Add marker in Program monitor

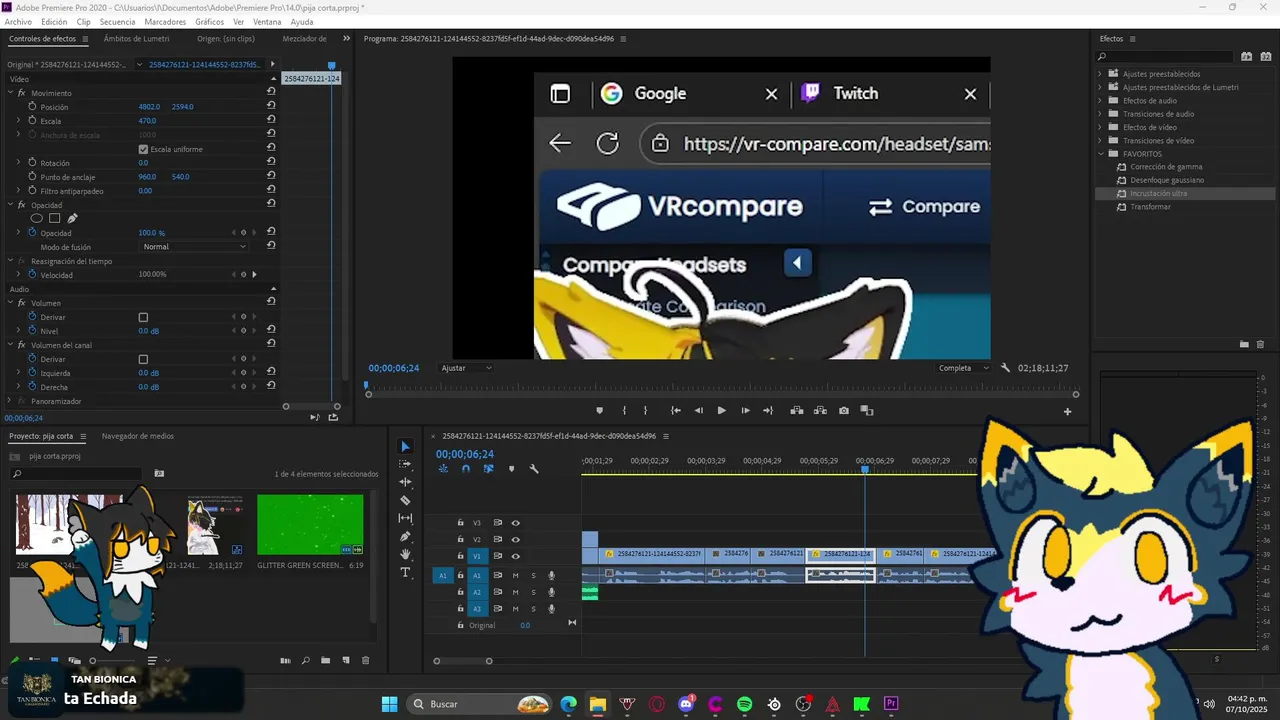pyautogui.click(x=599, y=410)
